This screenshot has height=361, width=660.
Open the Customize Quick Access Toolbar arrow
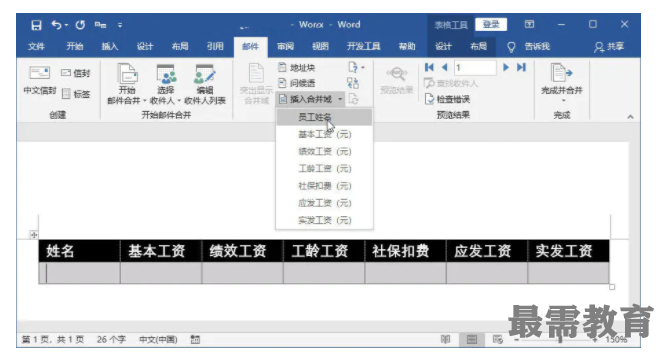coord(120,25)
